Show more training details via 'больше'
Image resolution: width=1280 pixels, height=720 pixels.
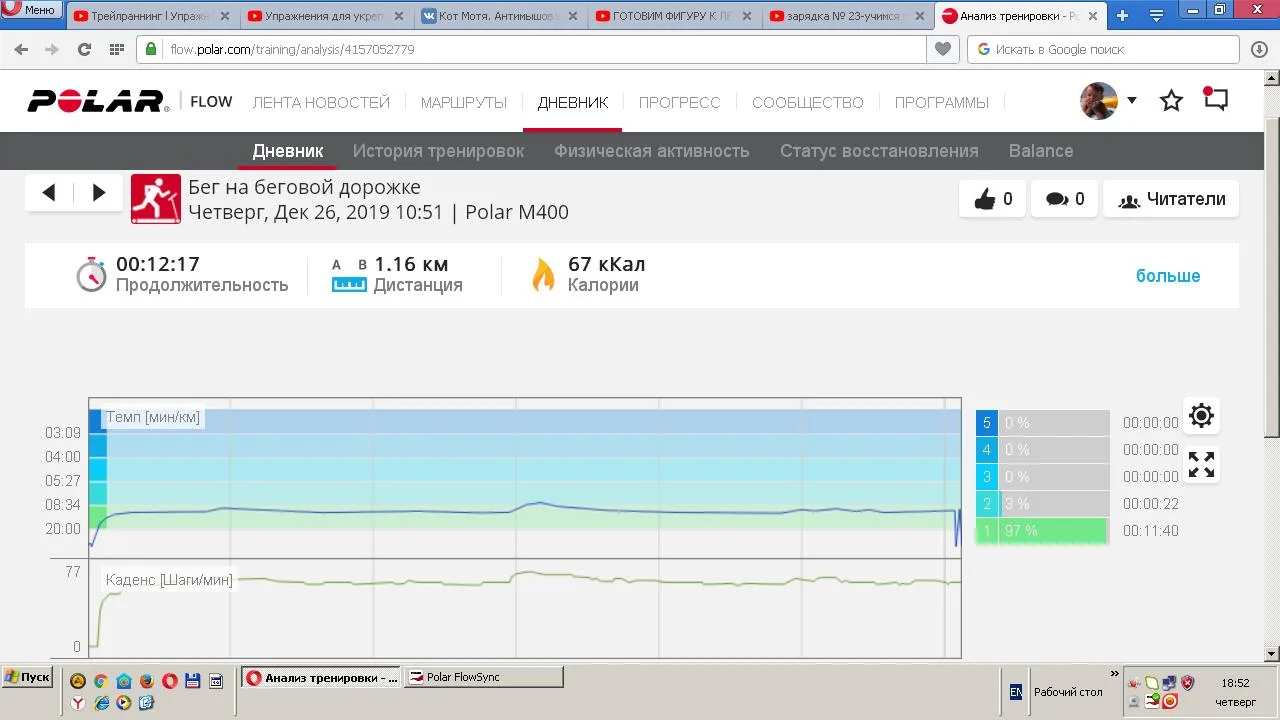(x=1168, y=276)
